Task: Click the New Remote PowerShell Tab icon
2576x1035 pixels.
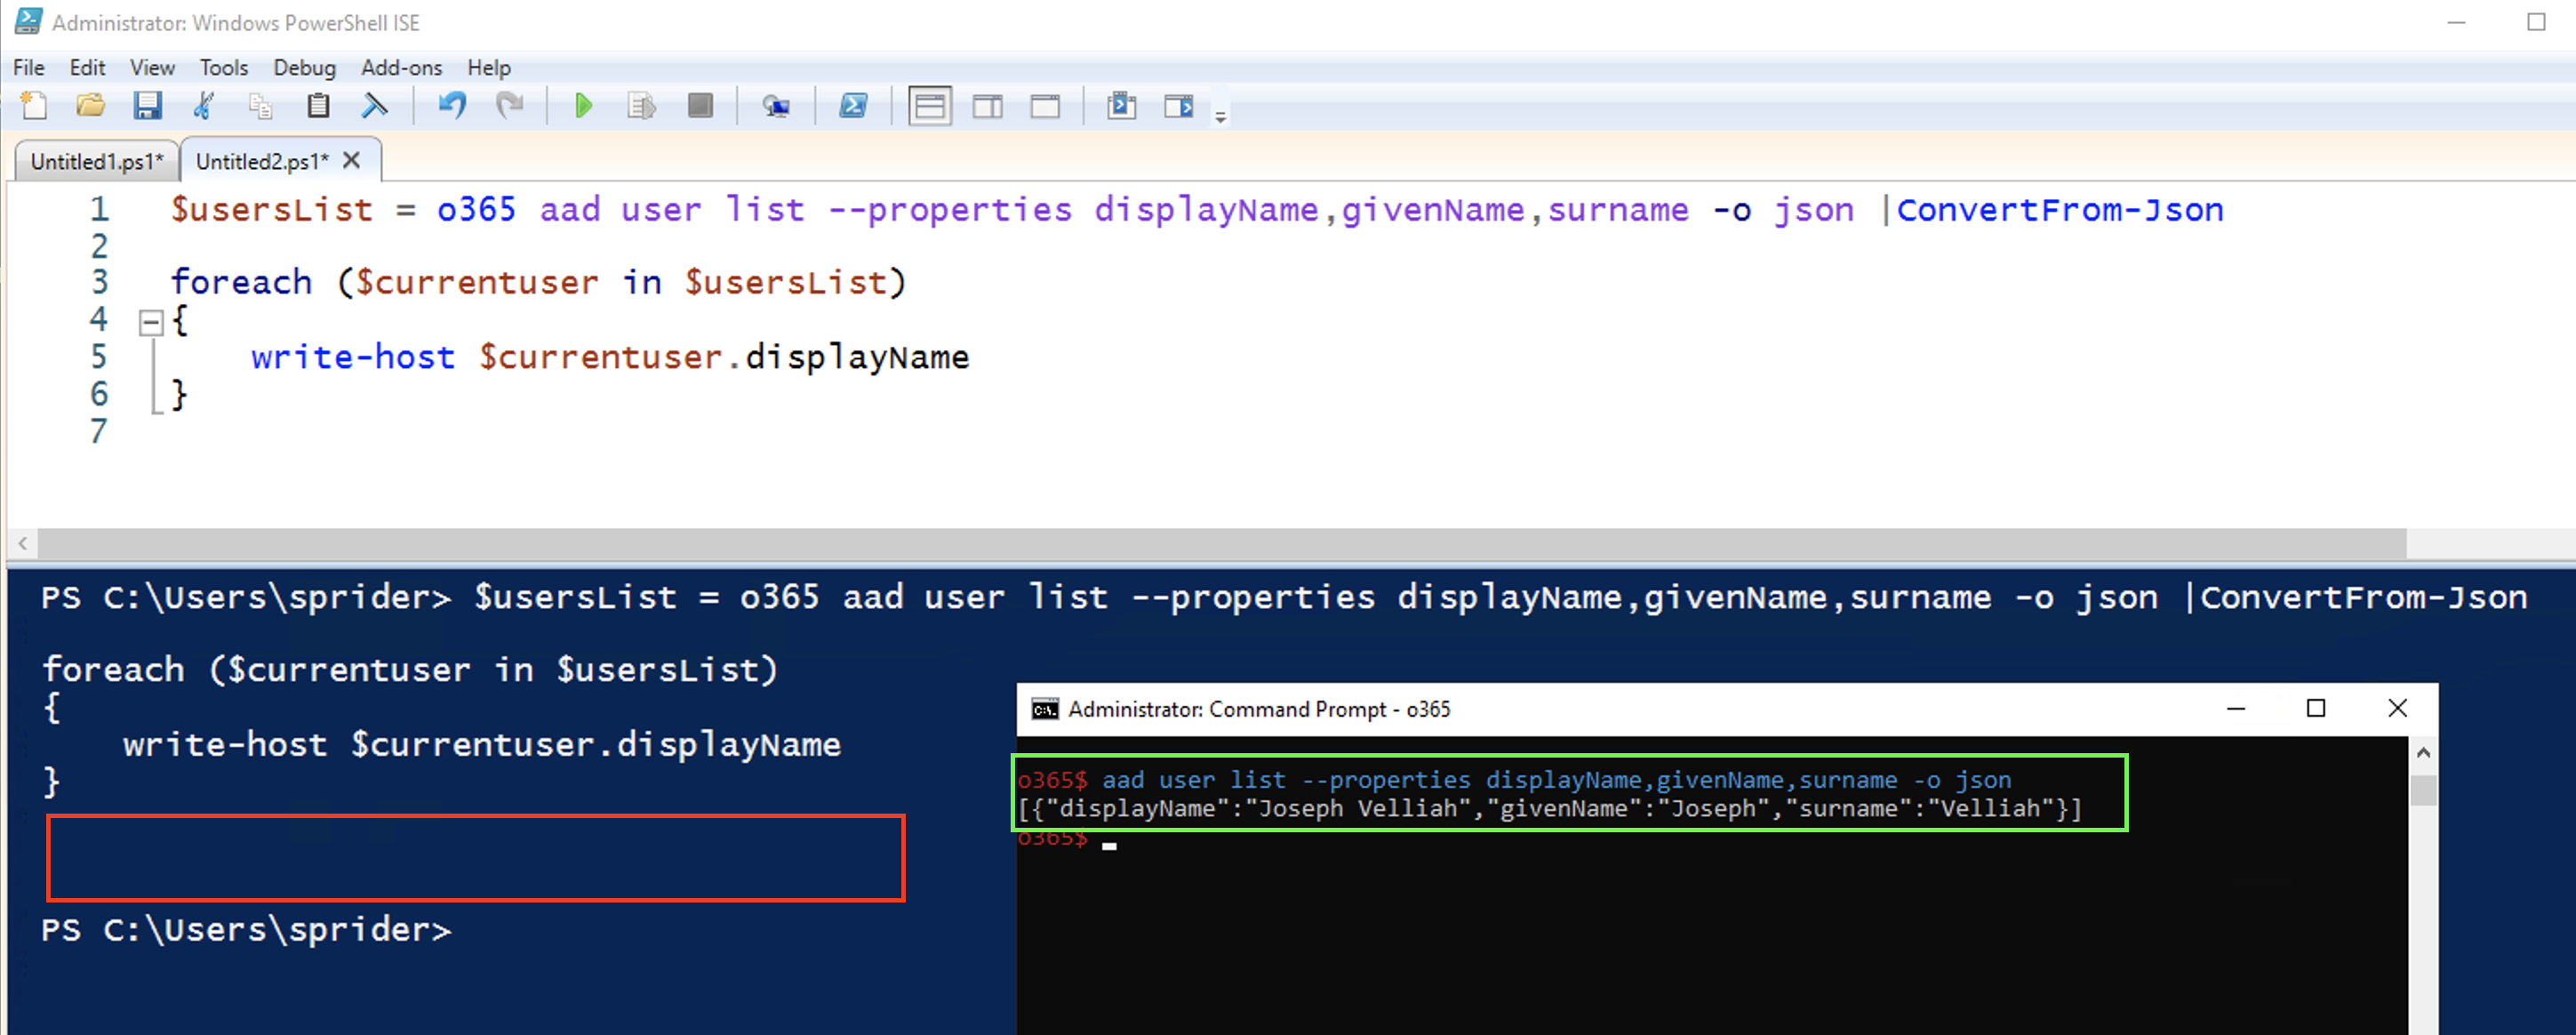Action: (x=776, y=106)
